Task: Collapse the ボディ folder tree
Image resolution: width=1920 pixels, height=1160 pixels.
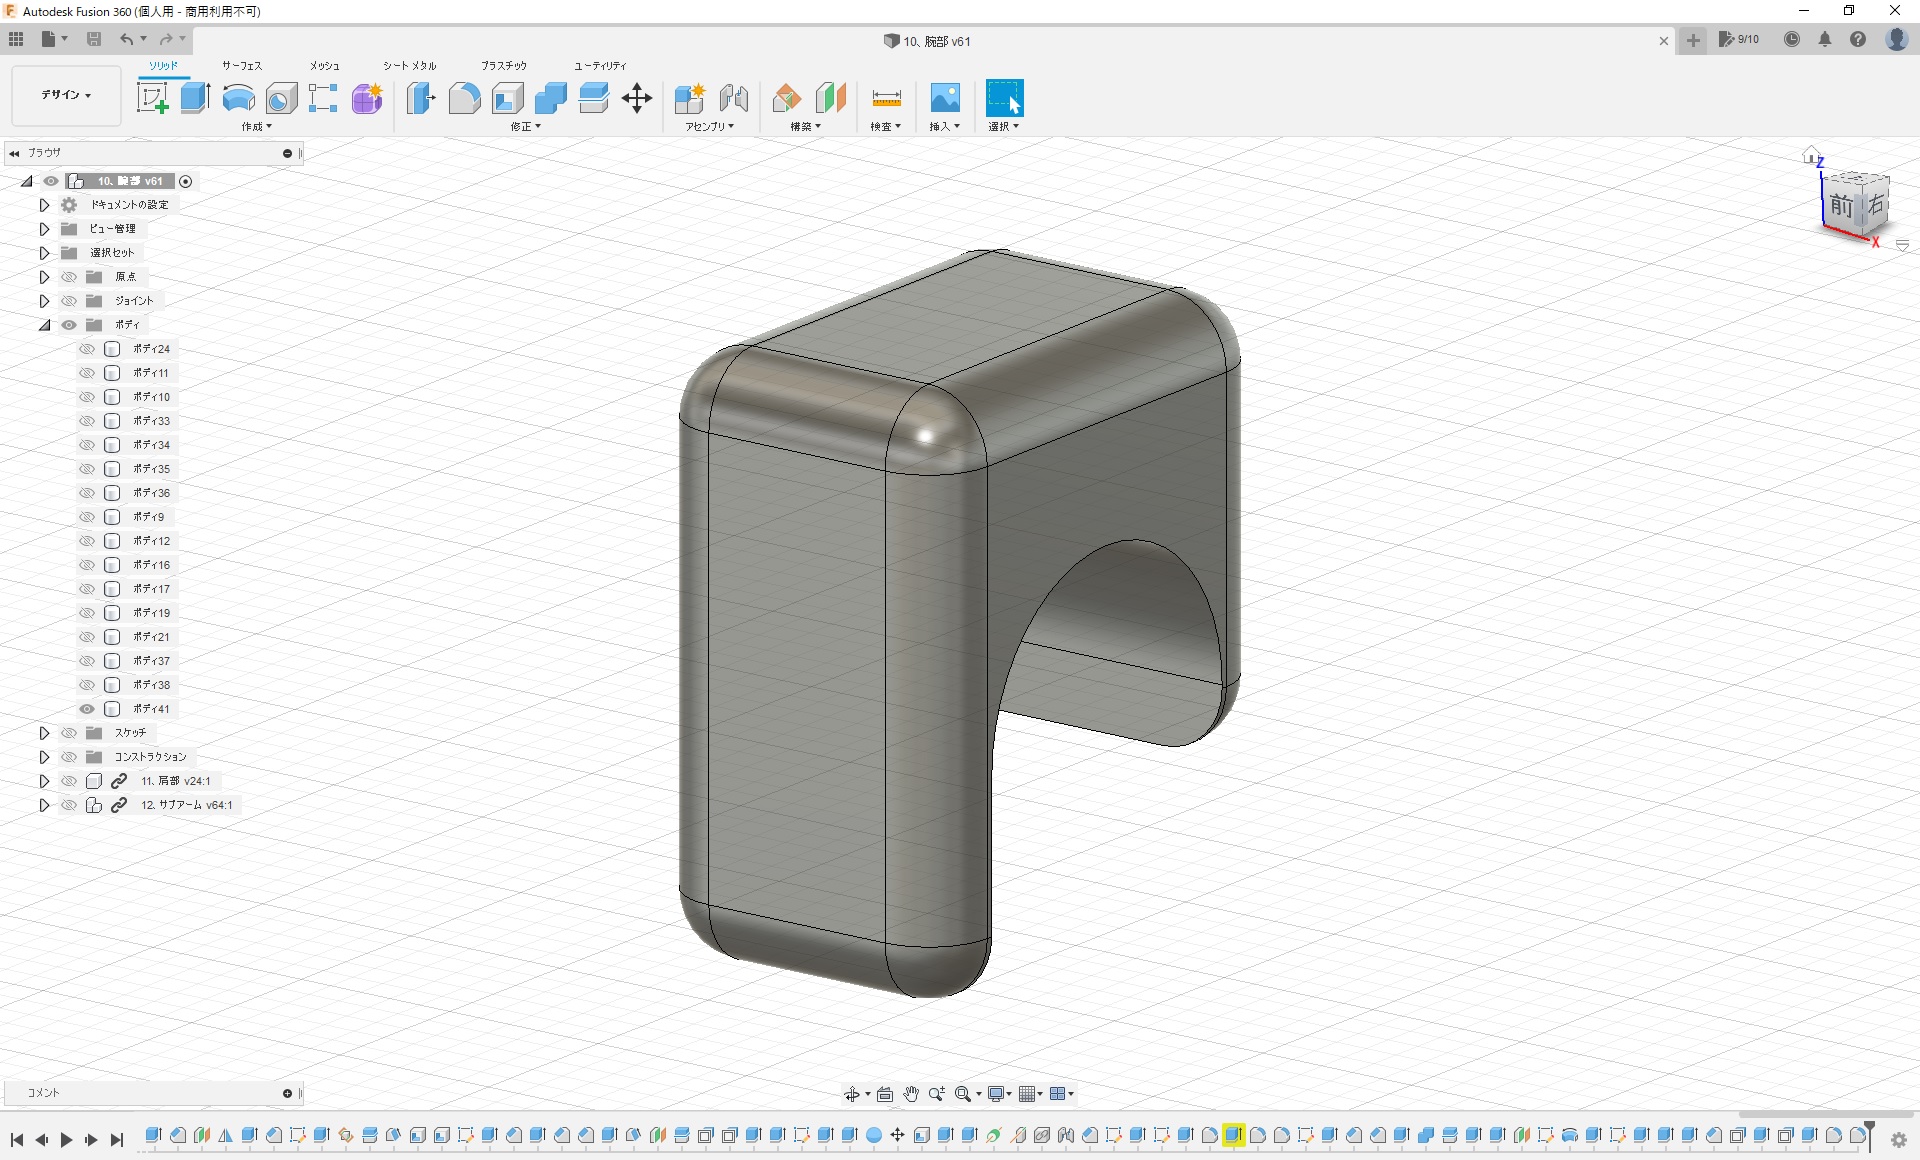Action: click(44, 325)
